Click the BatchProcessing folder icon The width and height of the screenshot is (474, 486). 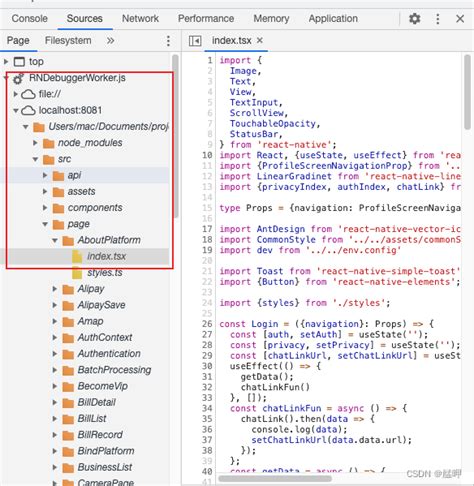(x=68, y=370)
